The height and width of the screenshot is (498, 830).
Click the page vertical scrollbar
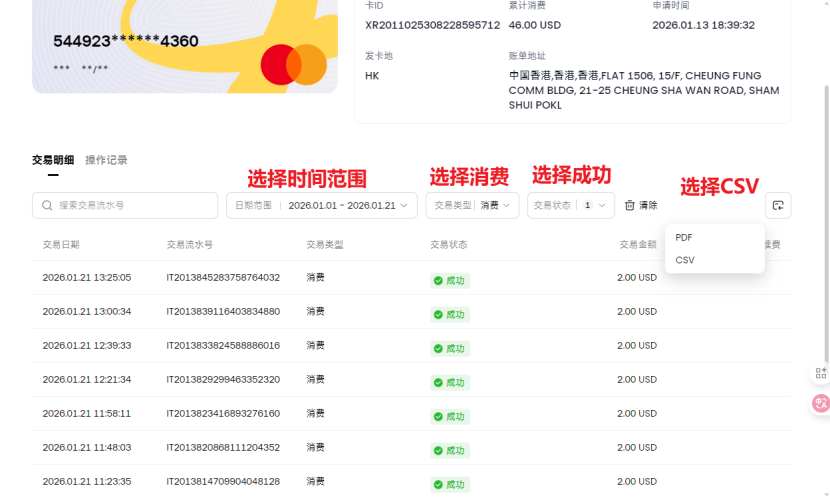[826, 222]
